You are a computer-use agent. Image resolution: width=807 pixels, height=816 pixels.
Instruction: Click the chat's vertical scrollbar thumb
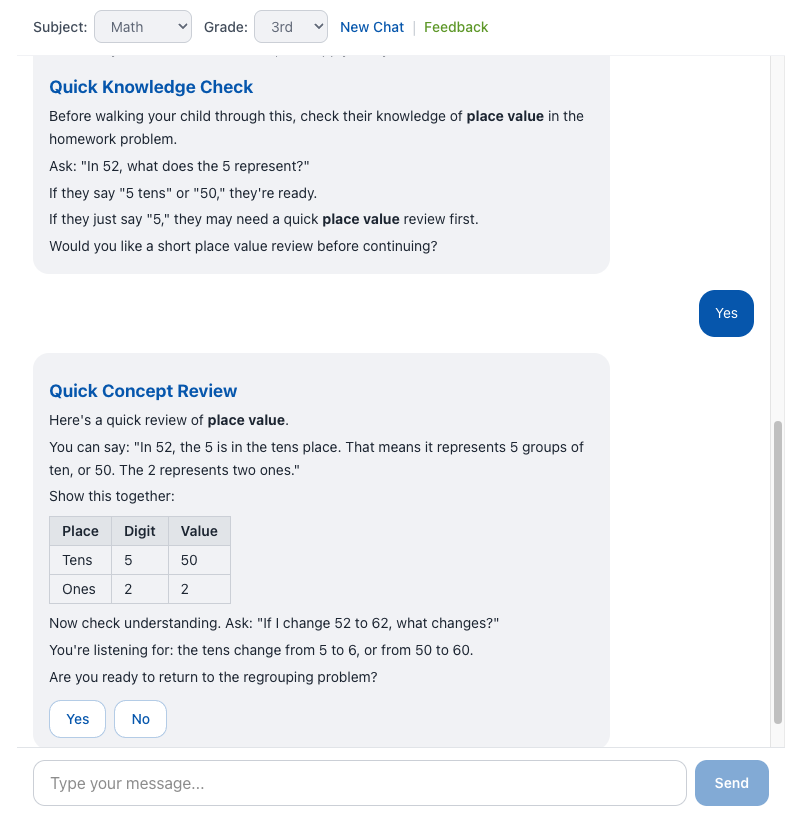(778, 572)
